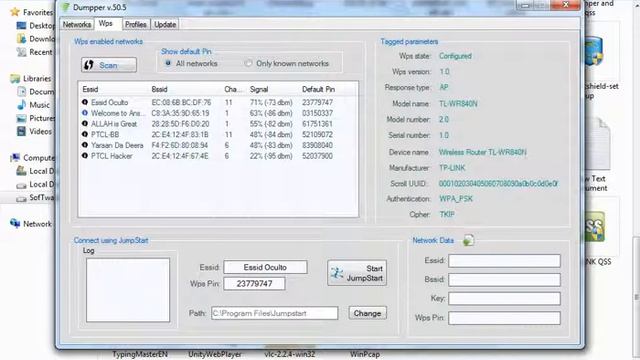The image size is (640, 360).
Task: Click signal value 22% (-95 dbm)
Action: click(271, 156)
